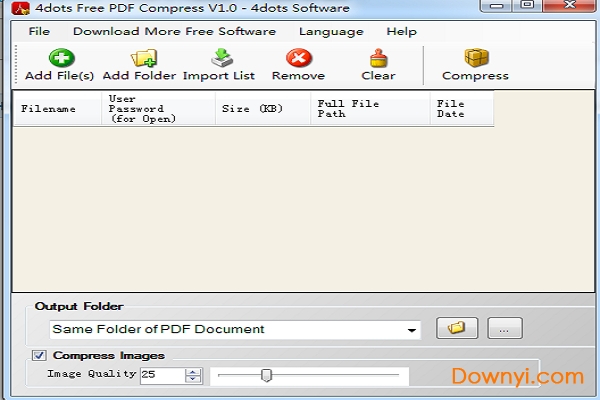Click the Full File Path column header

[370, 108]
